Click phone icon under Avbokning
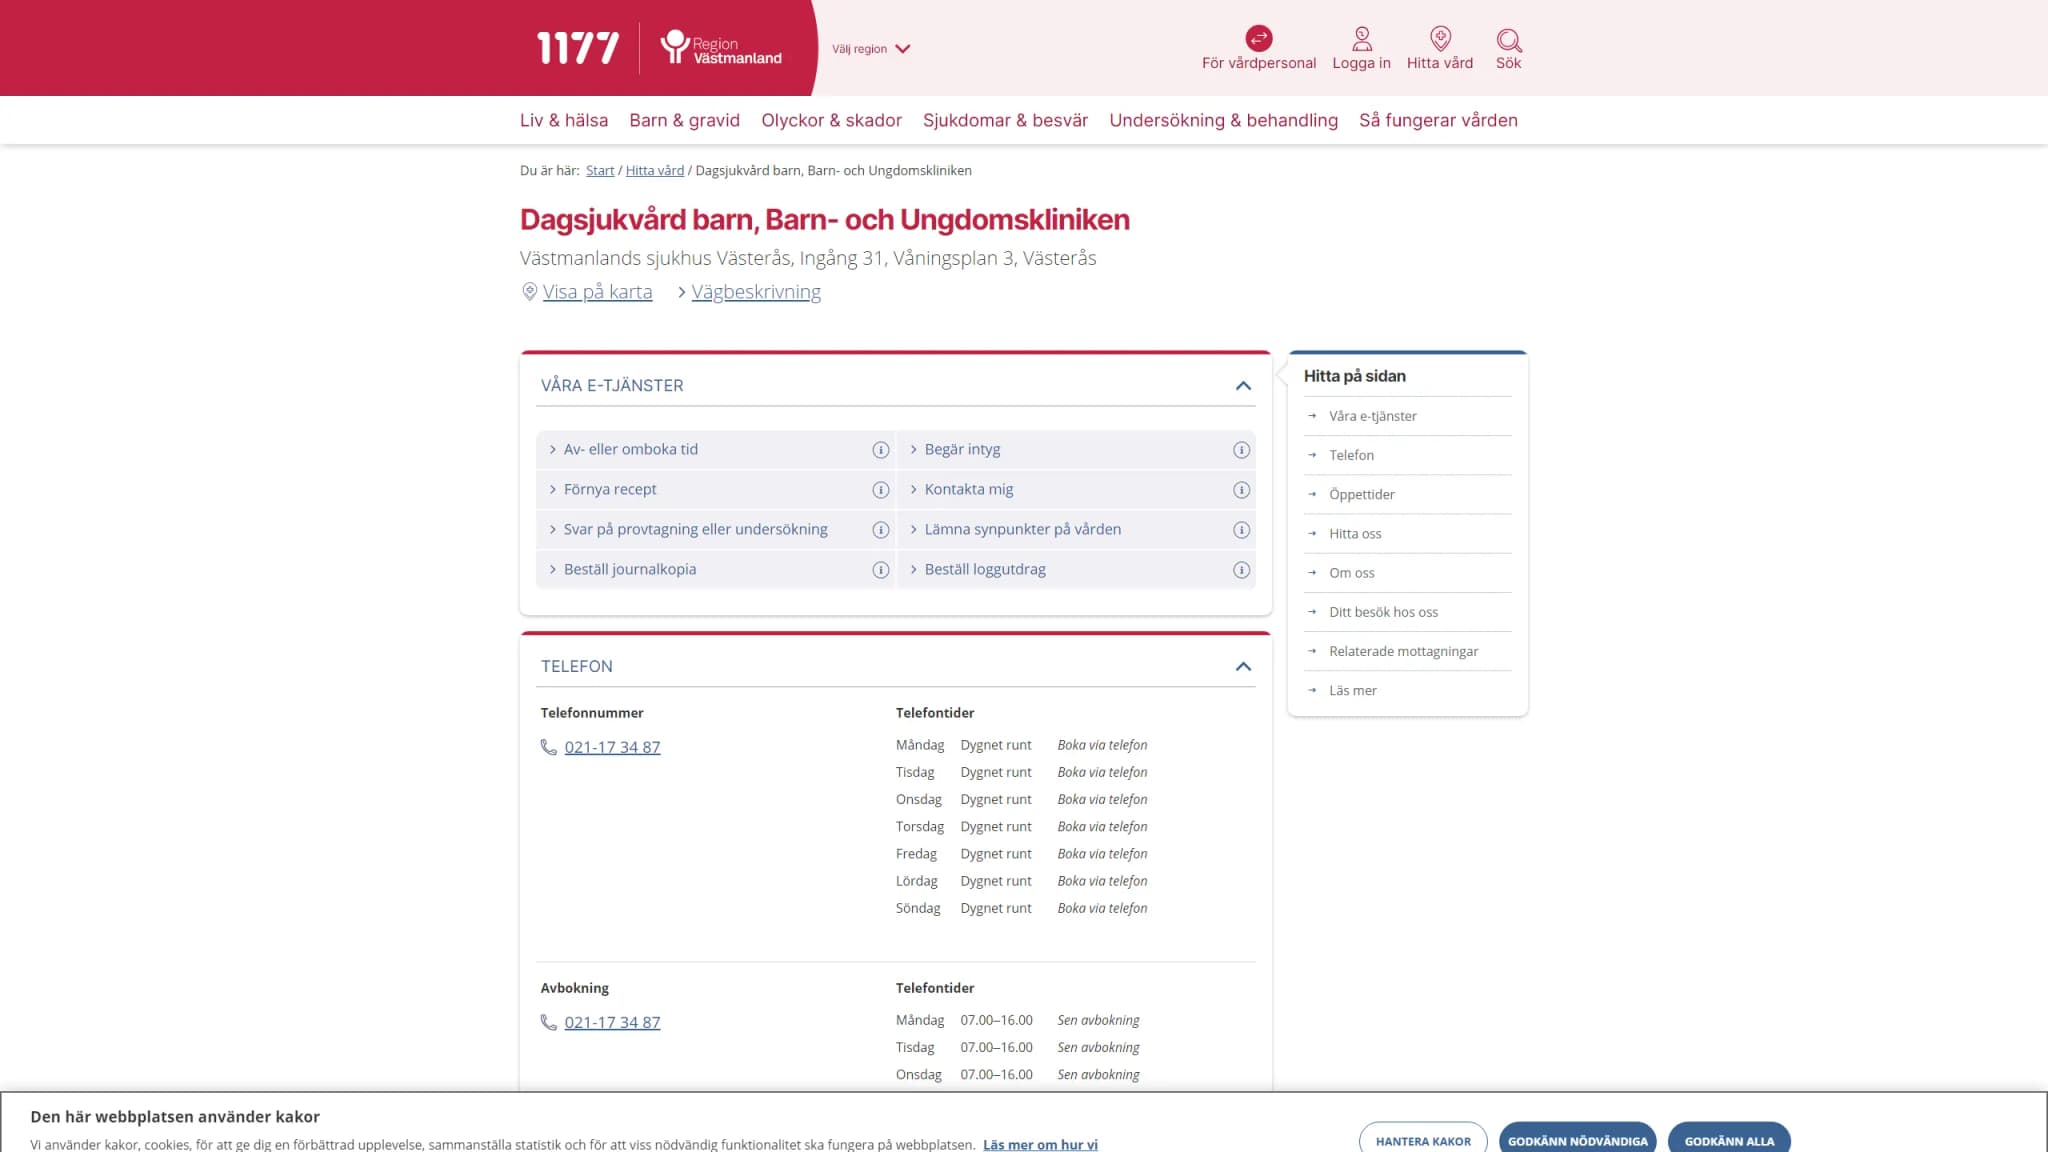The height and width of the screenshot is (1152, 2048). tap(548, 1022)
